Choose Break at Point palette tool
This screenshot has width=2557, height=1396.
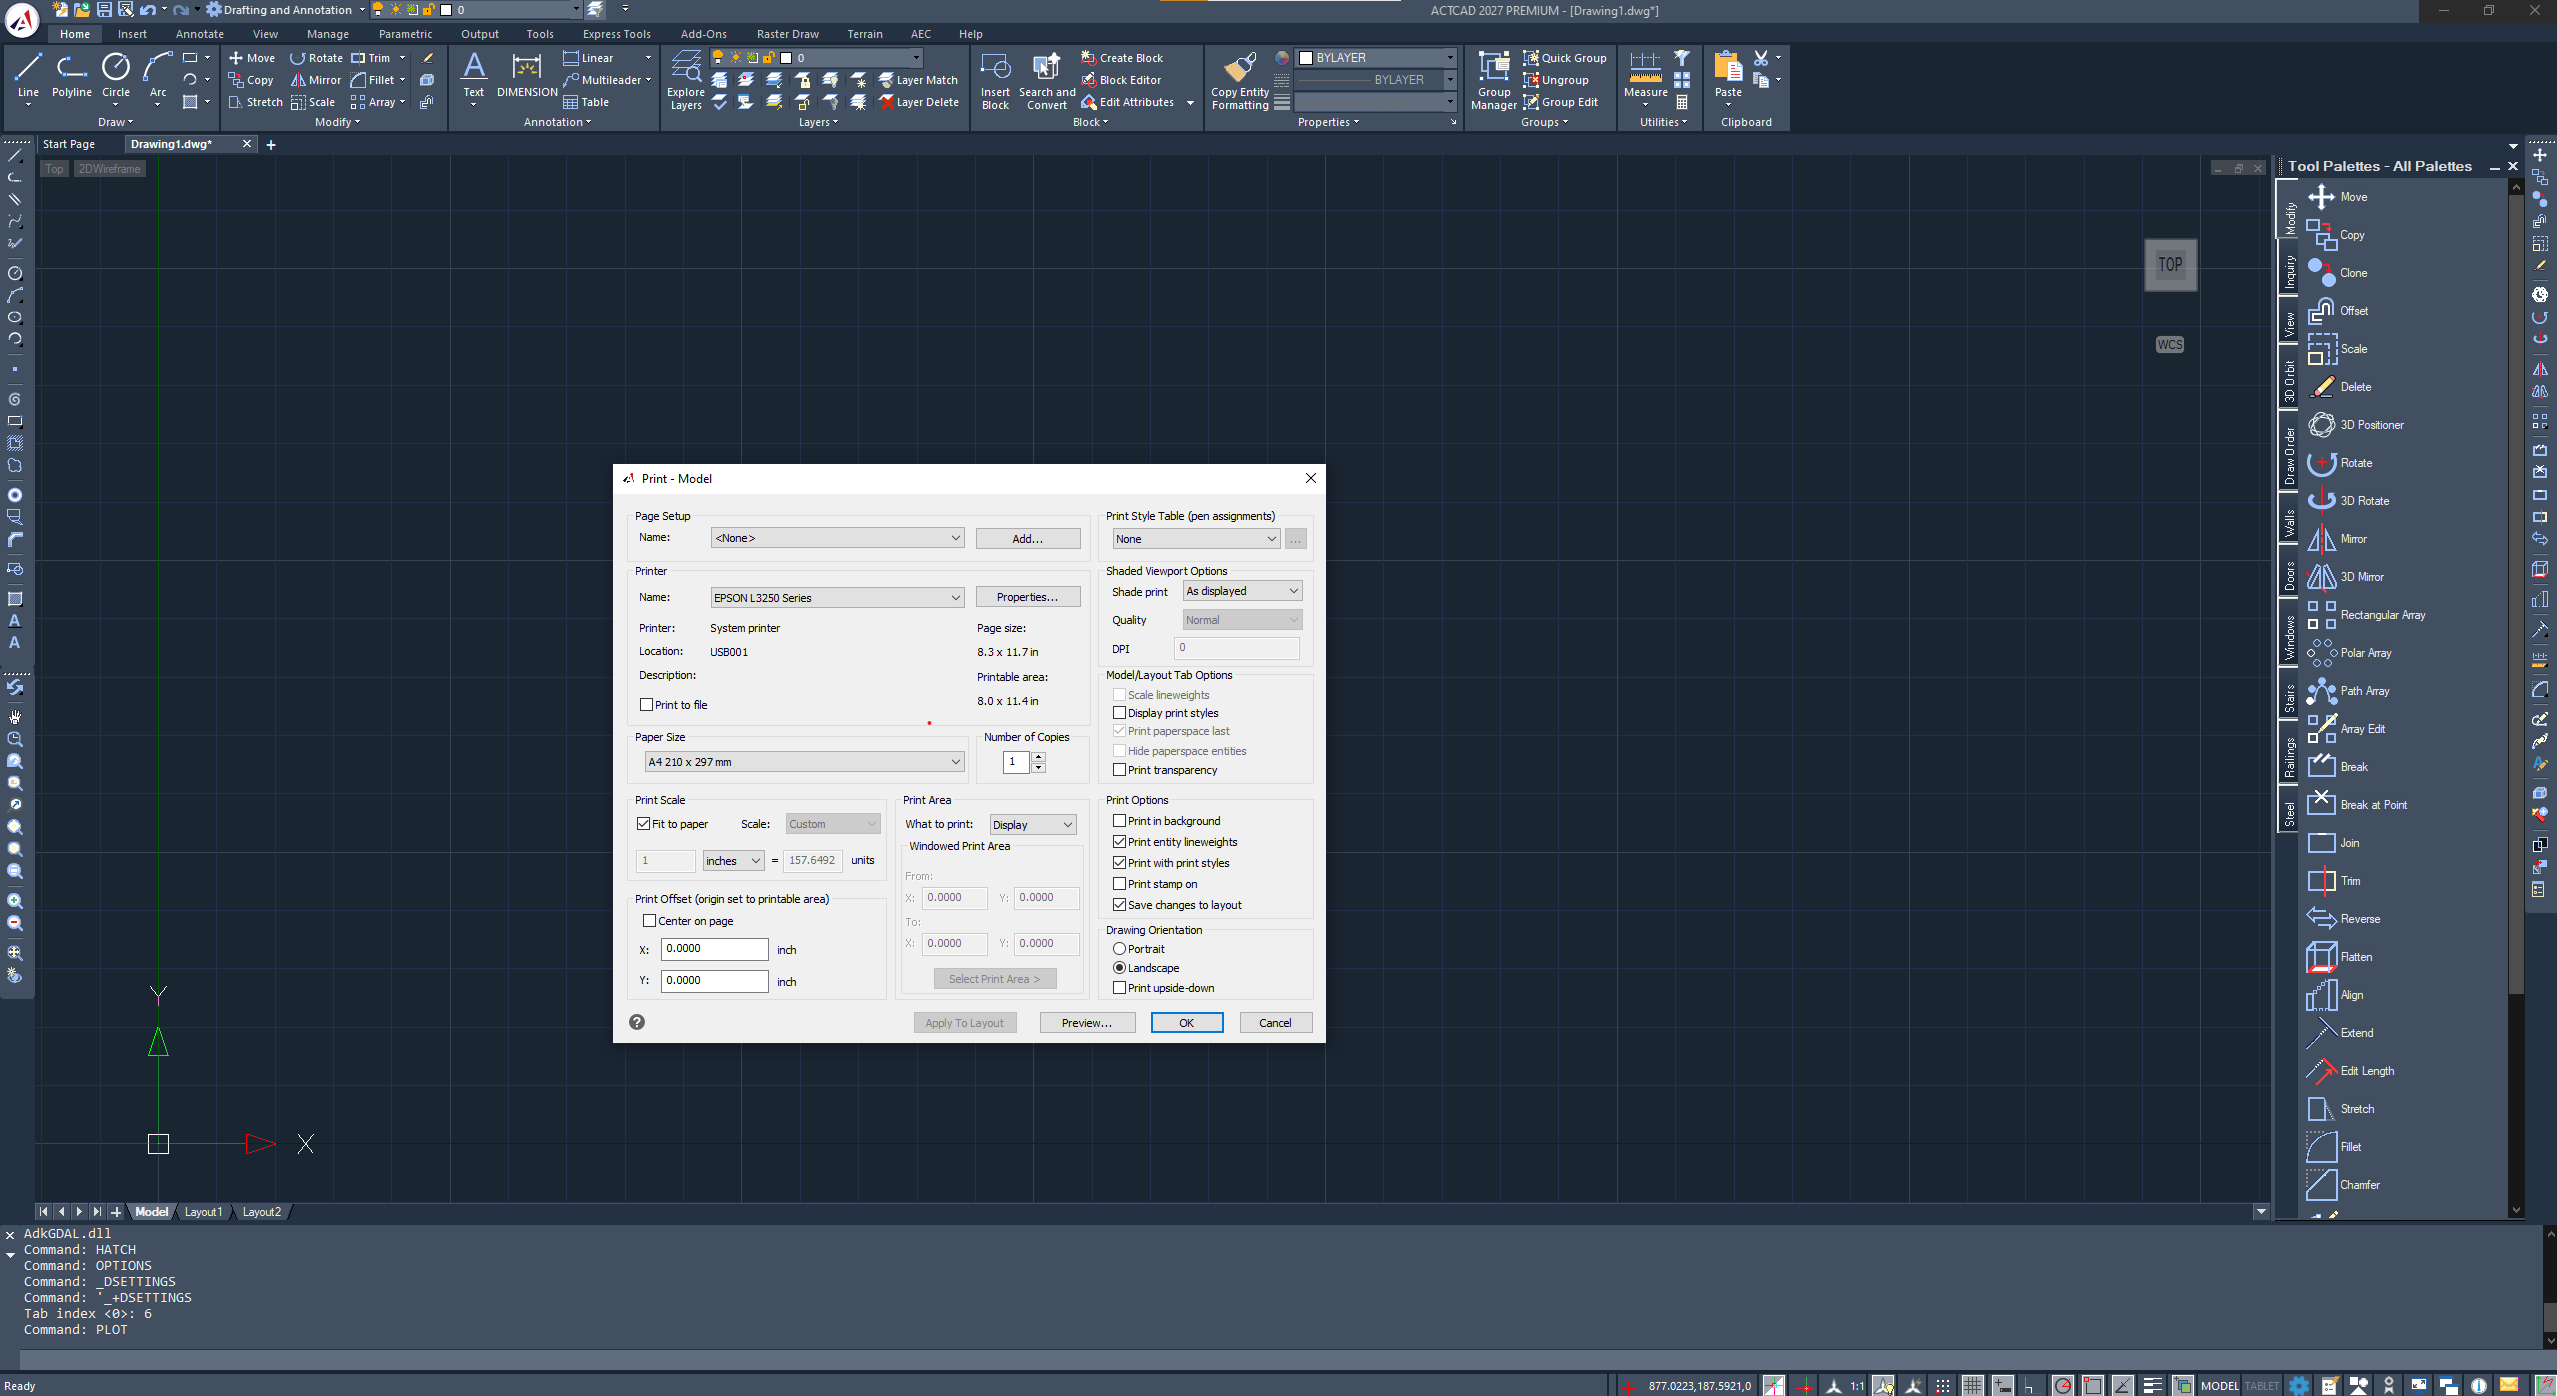pyautogui.click(x=2357, y=805)
